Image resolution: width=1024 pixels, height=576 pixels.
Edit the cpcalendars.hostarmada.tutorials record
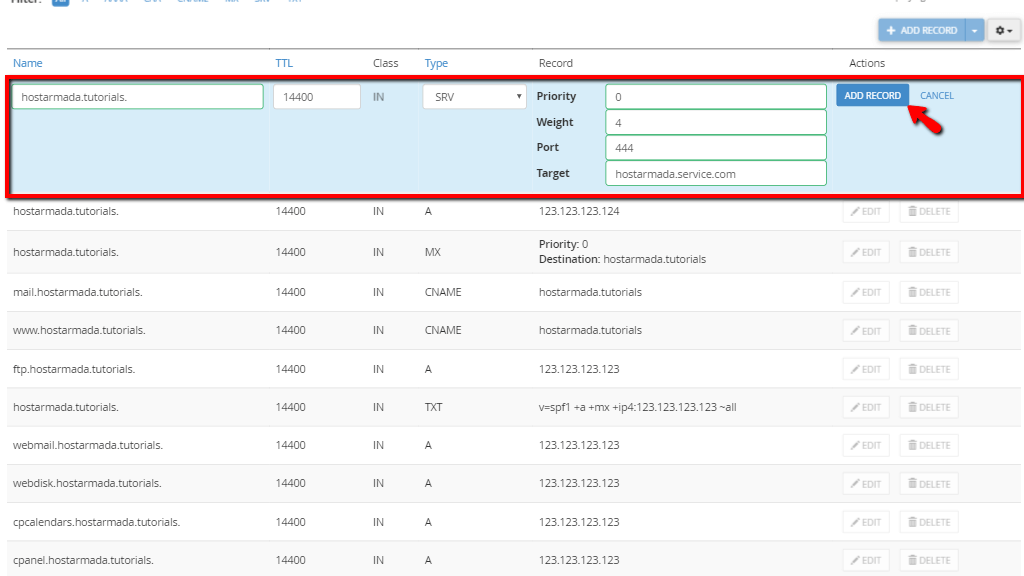click(x=866, y=522)
